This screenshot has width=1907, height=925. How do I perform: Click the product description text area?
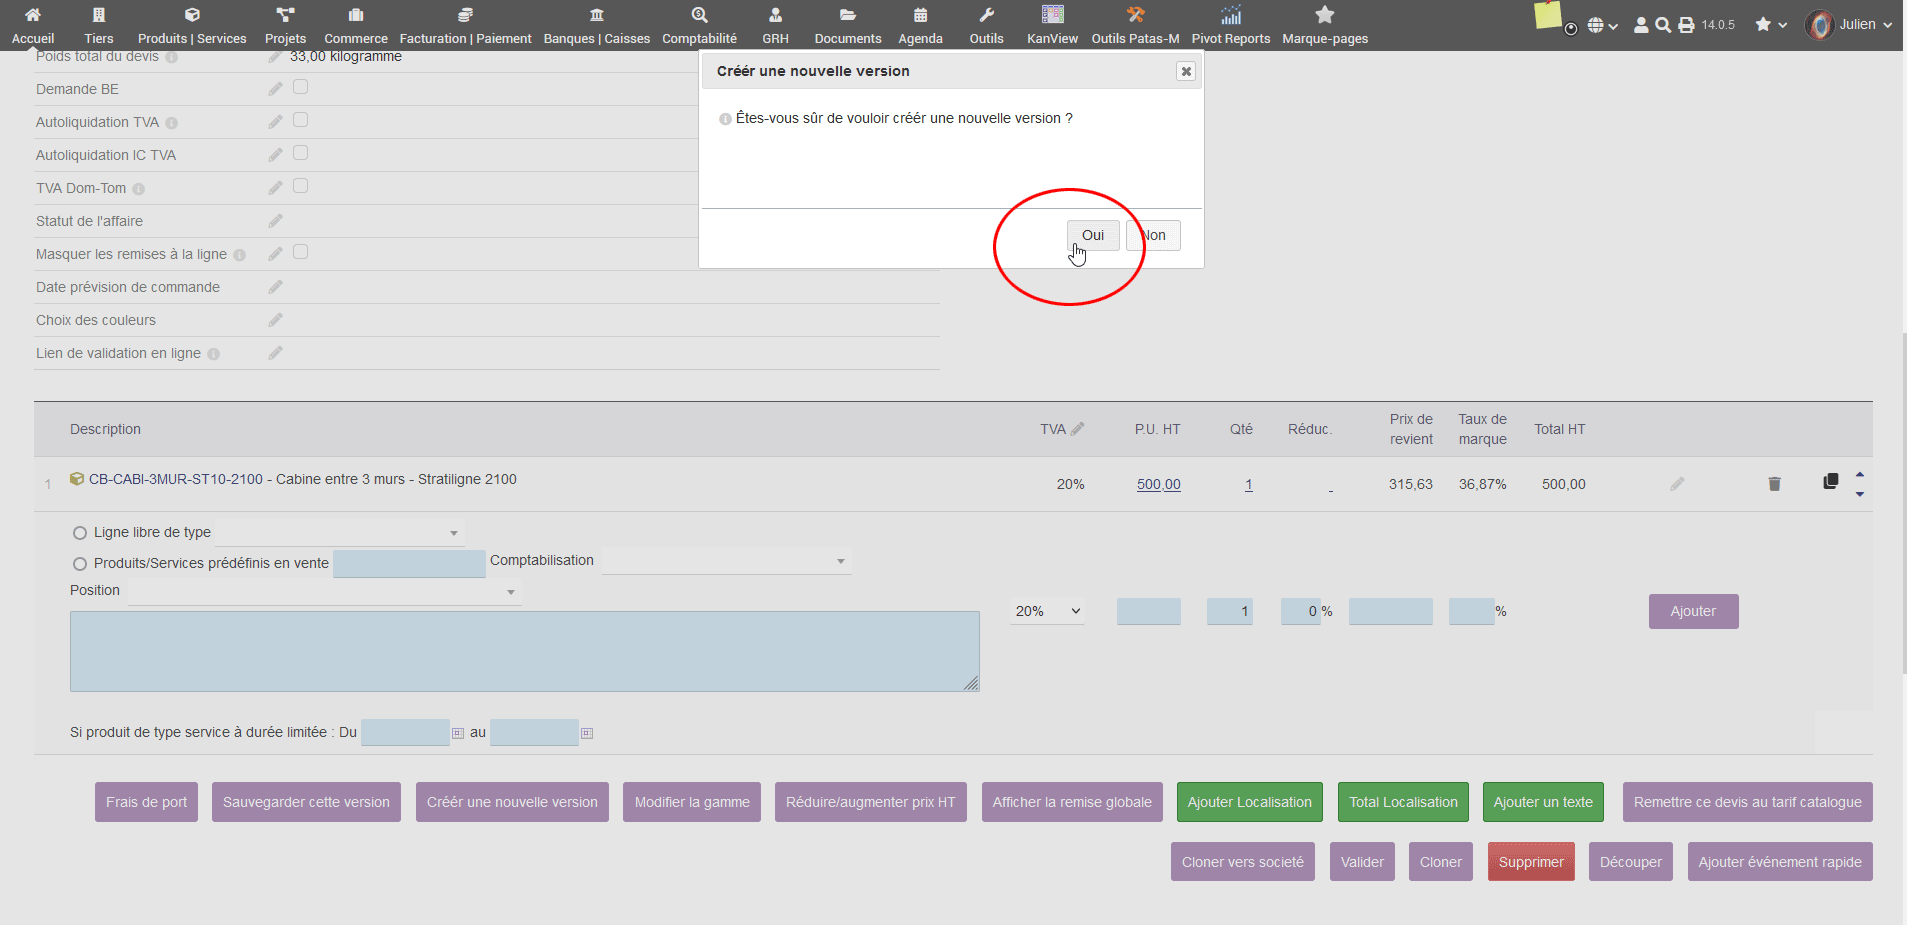[x=524, y=651]
